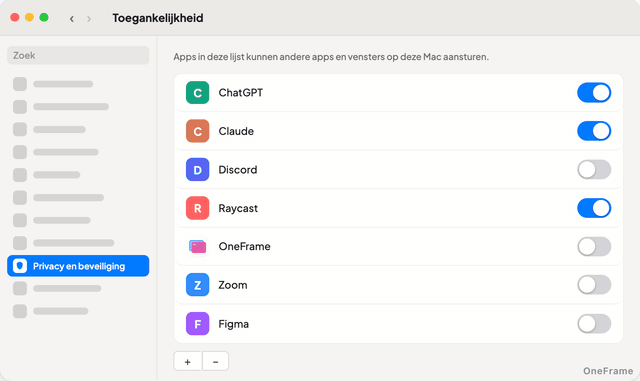Focus the Zoek search field

coord(78,55)
